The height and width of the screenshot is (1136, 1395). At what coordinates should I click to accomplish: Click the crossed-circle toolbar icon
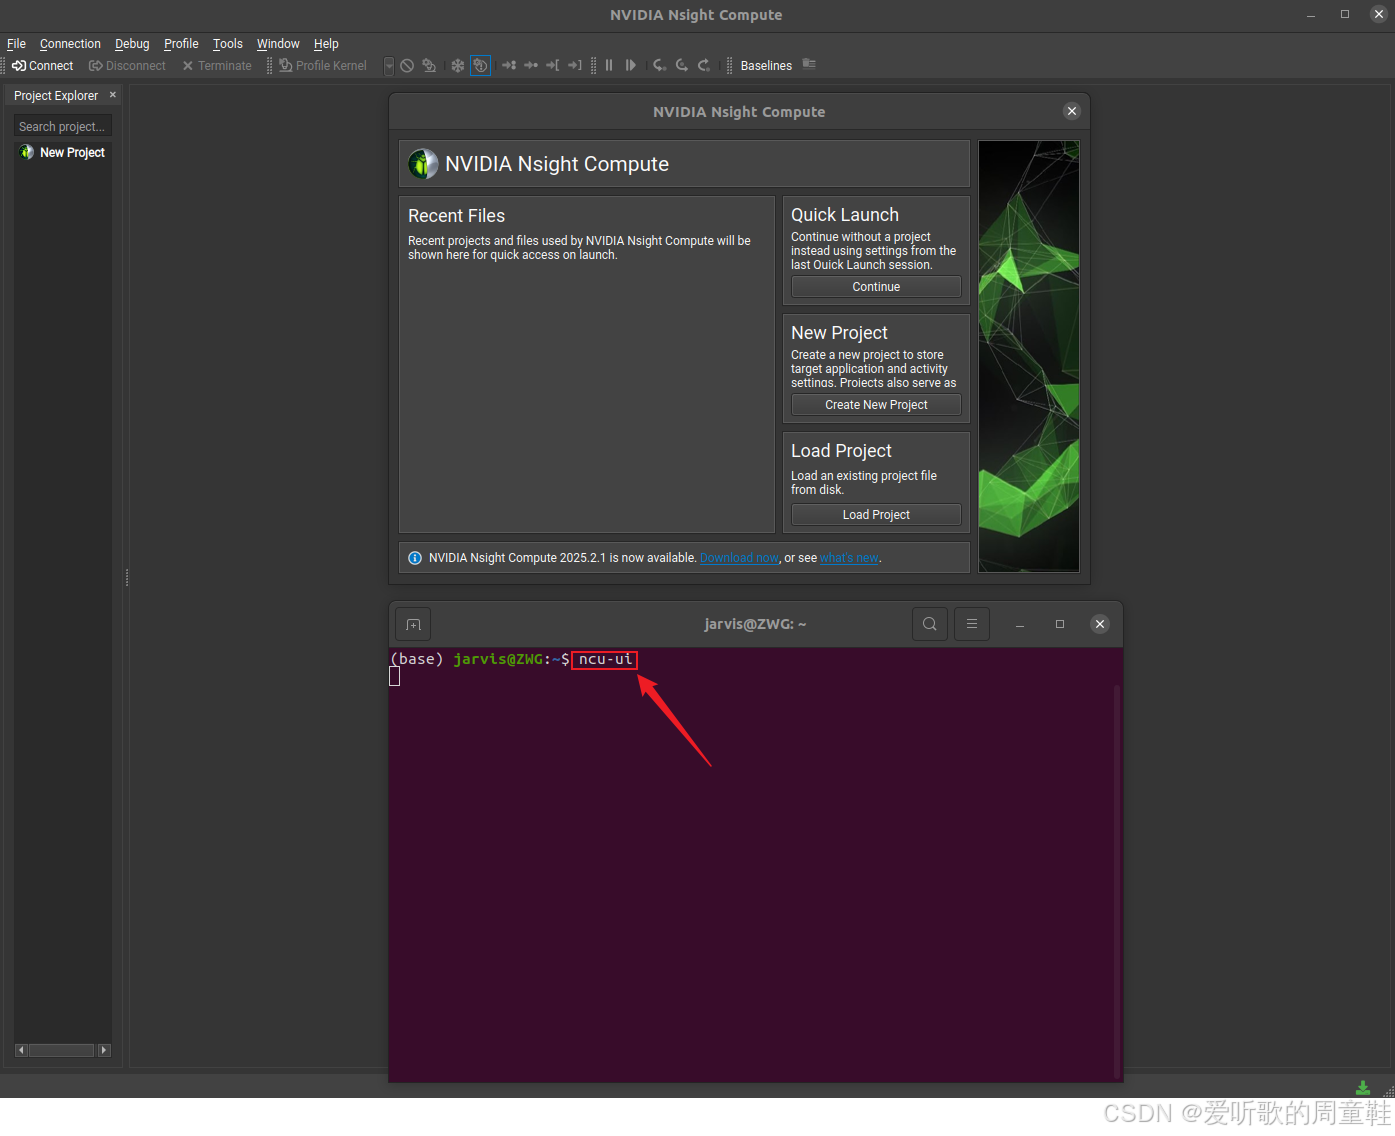pos(407,66)
